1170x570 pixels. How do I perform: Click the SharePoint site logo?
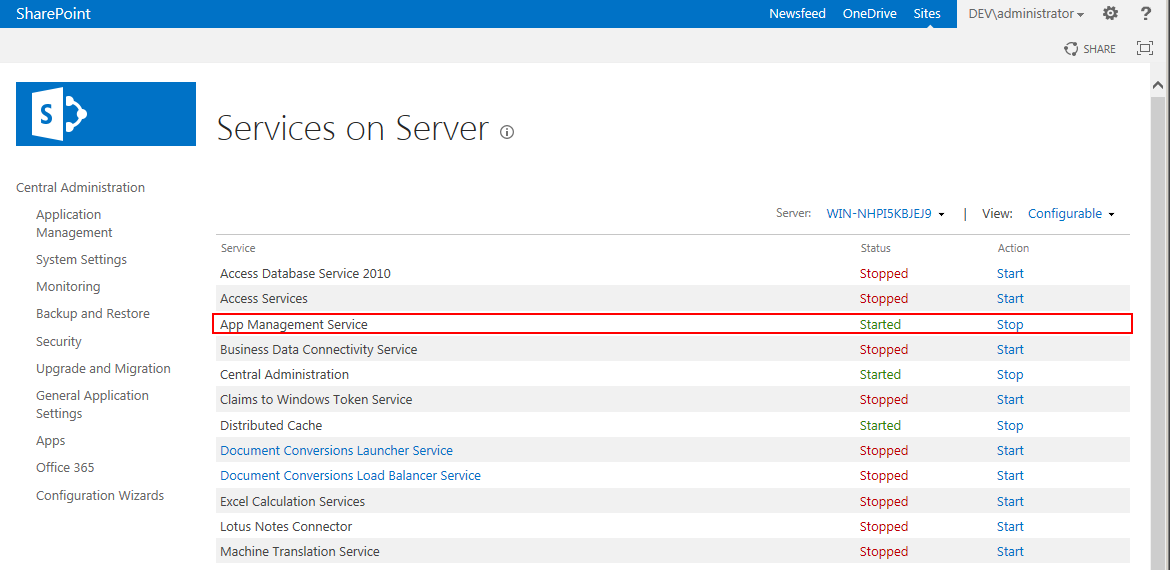coord(106,114)
